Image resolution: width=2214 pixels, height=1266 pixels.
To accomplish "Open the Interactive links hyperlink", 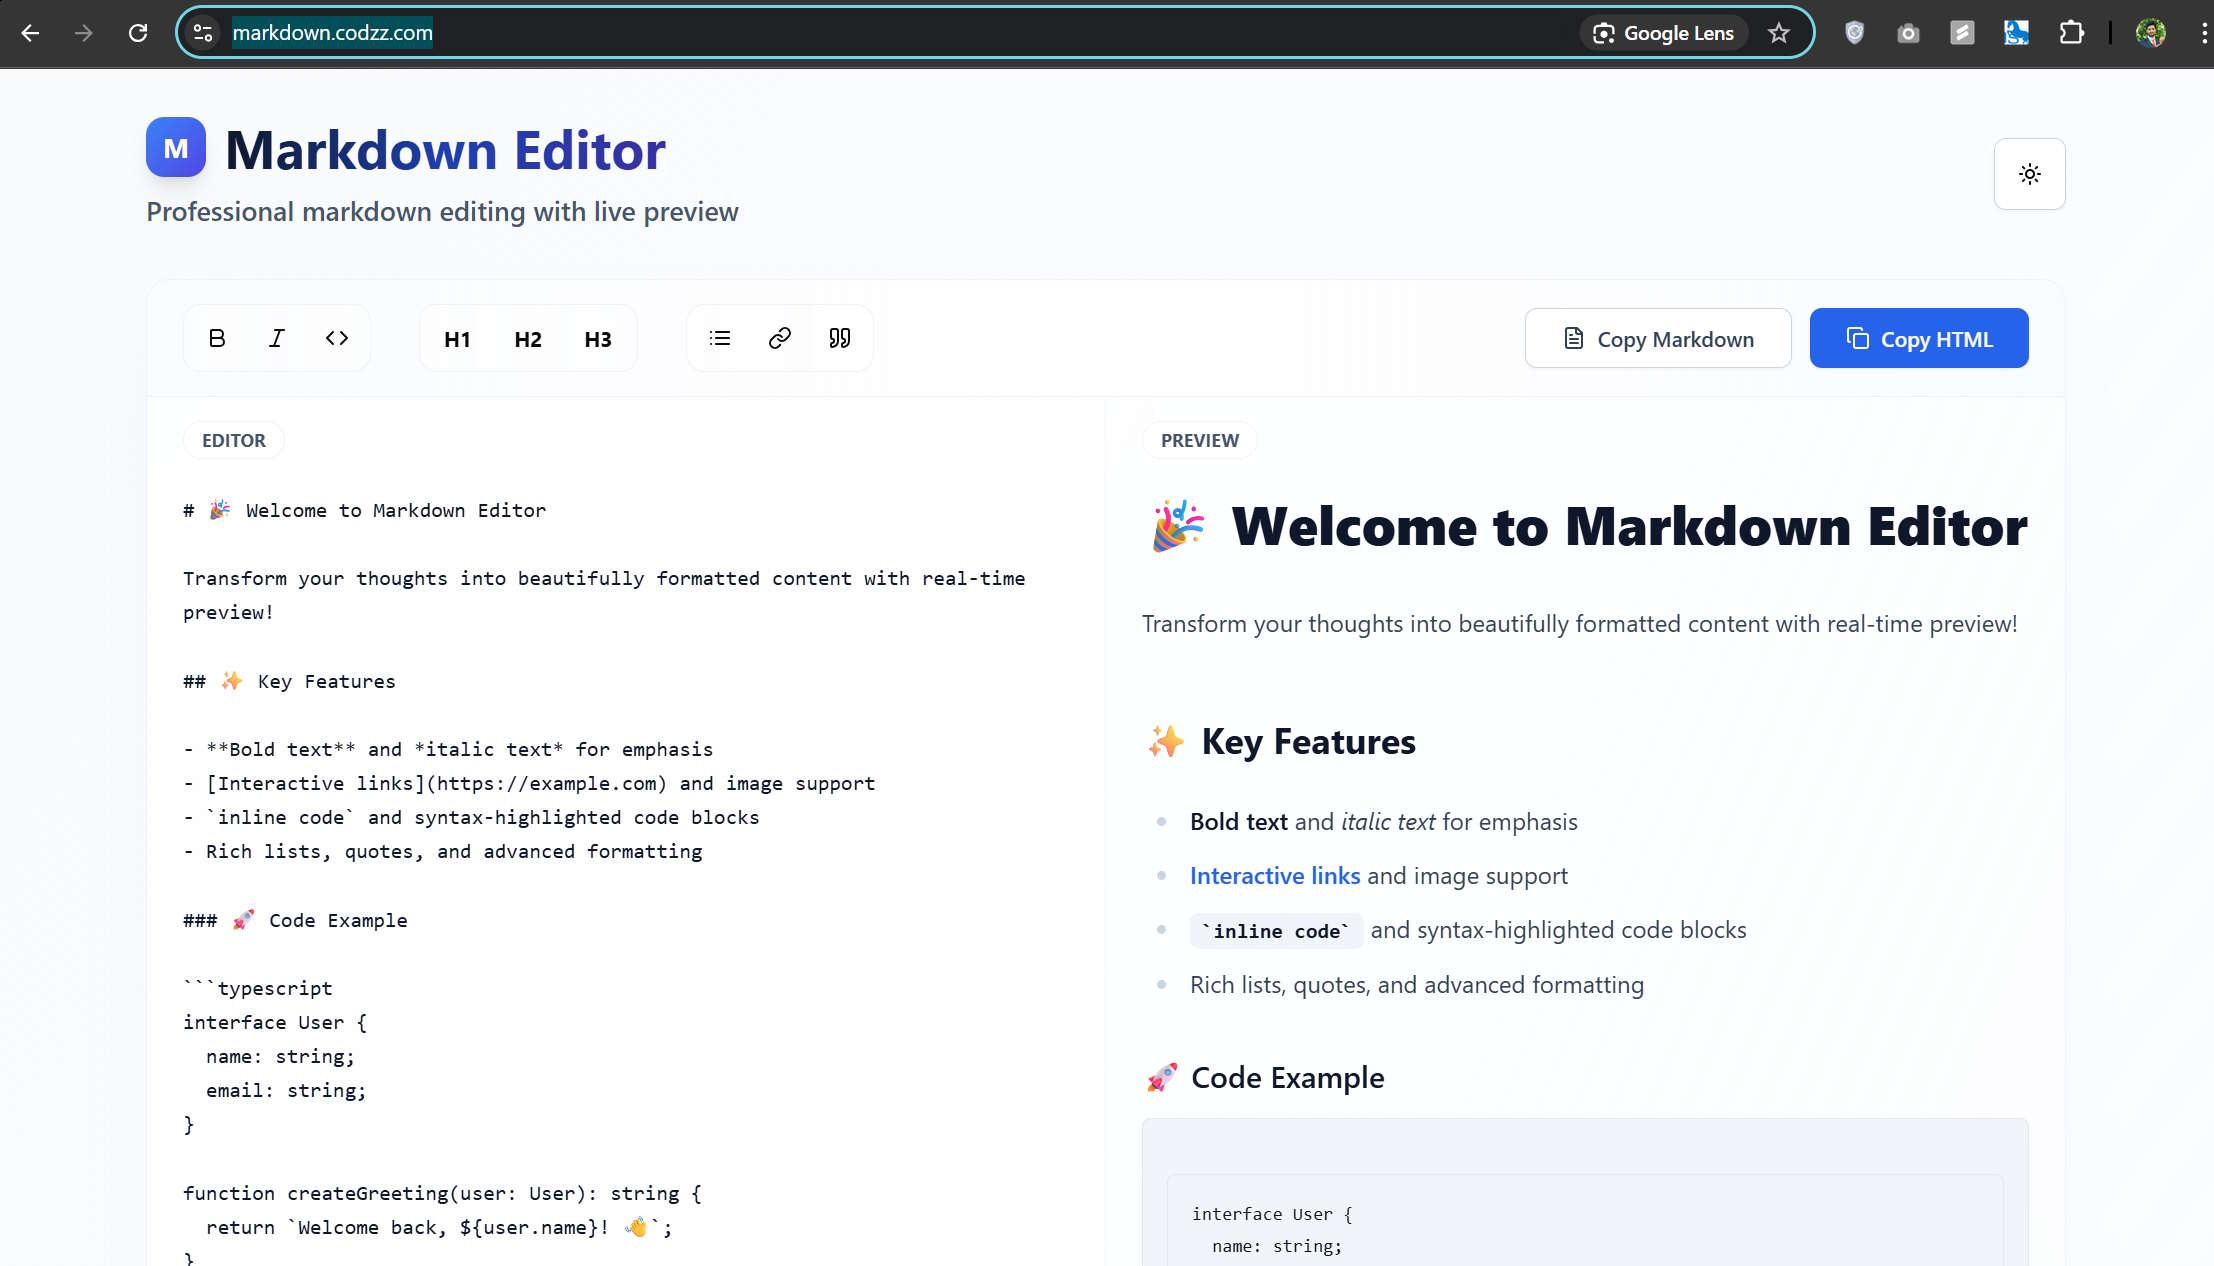I will (x=1274, y=875).
